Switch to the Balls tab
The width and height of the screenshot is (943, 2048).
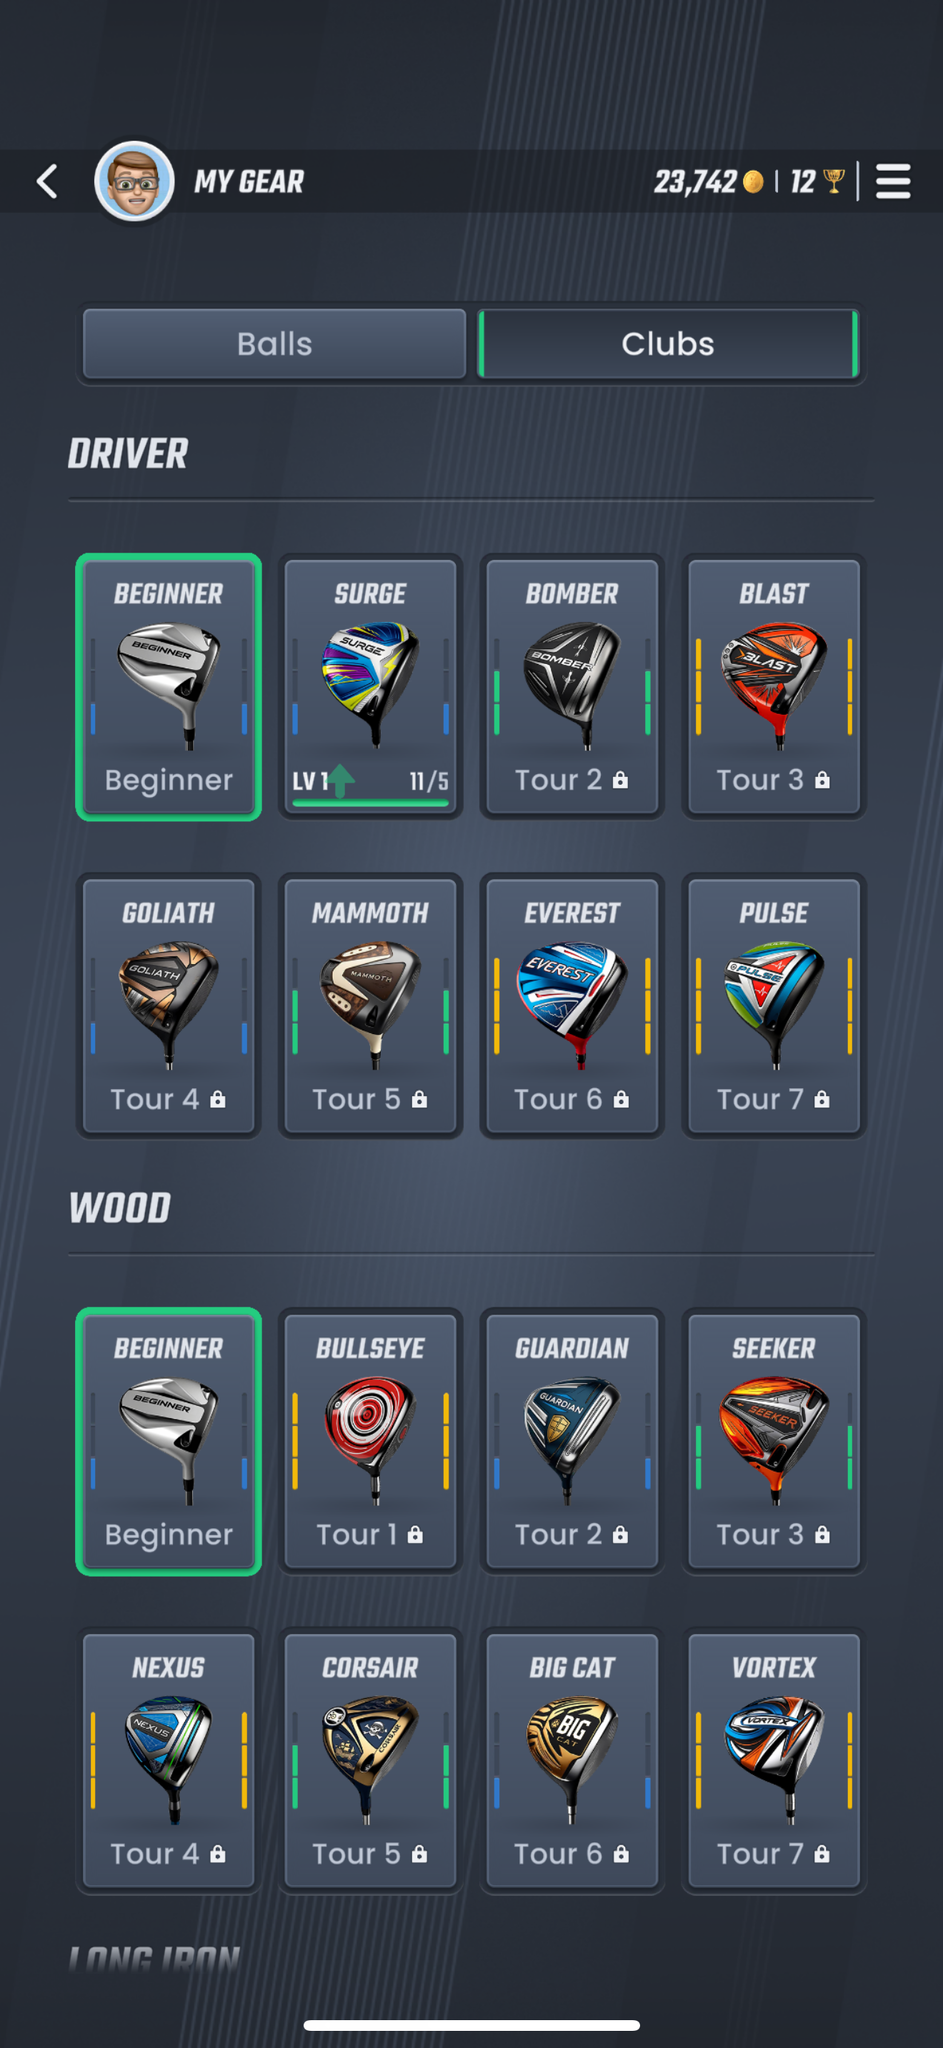point(274,344)
